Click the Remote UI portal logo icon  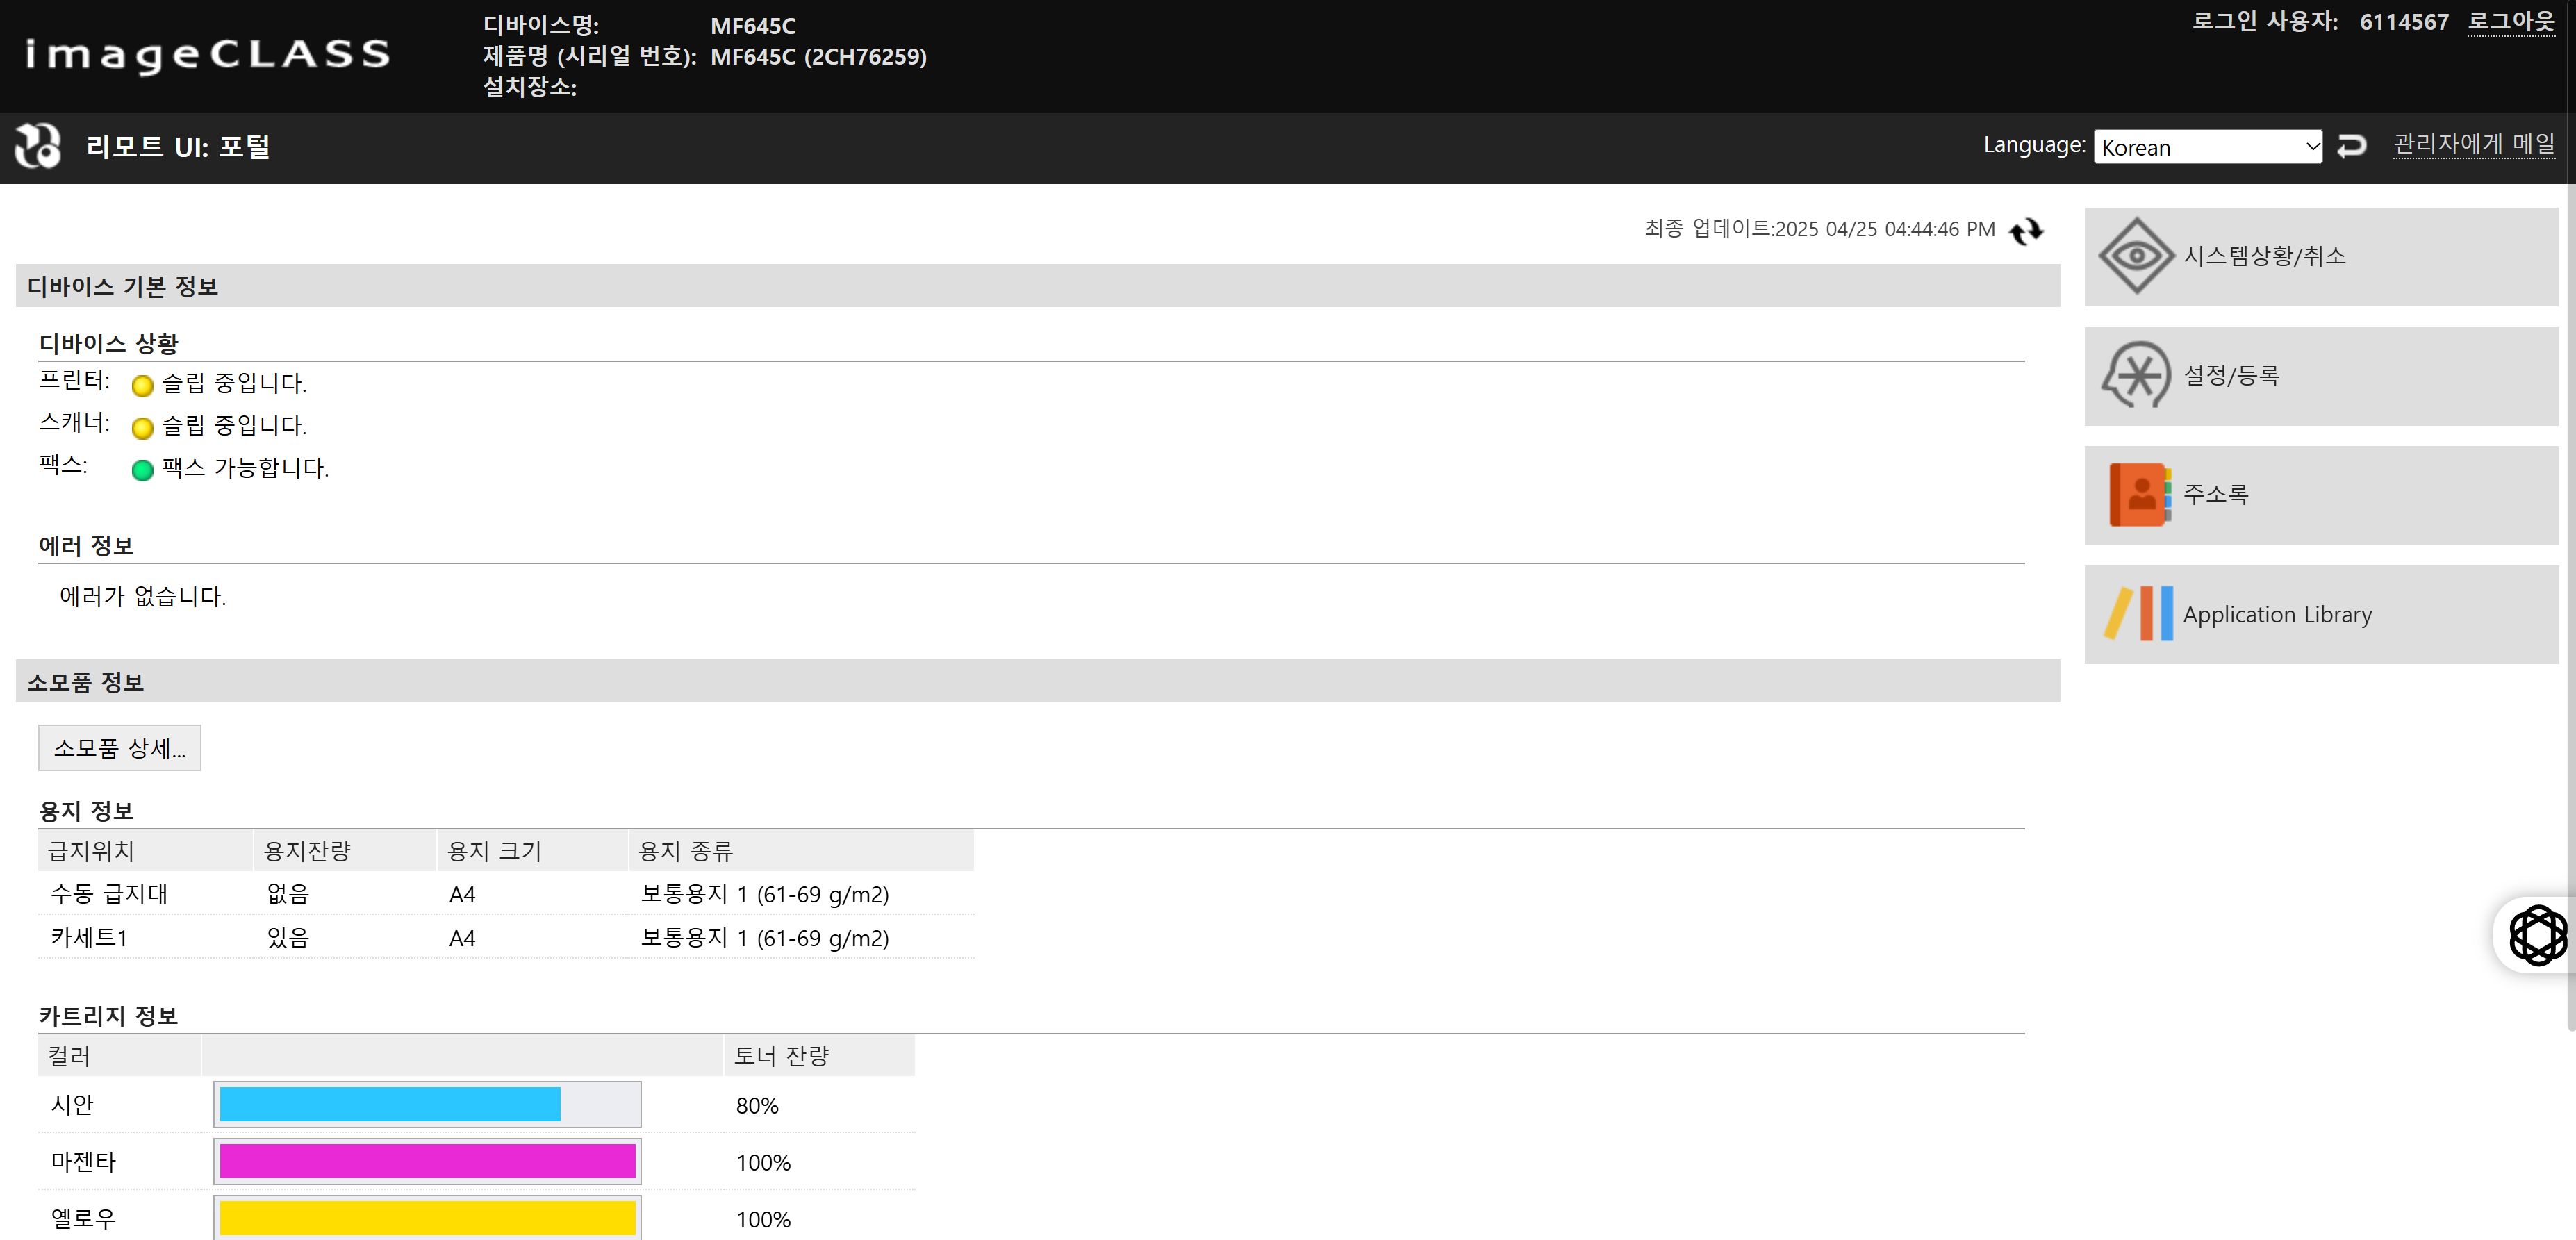pyautogui.click(x=38, y=146)
